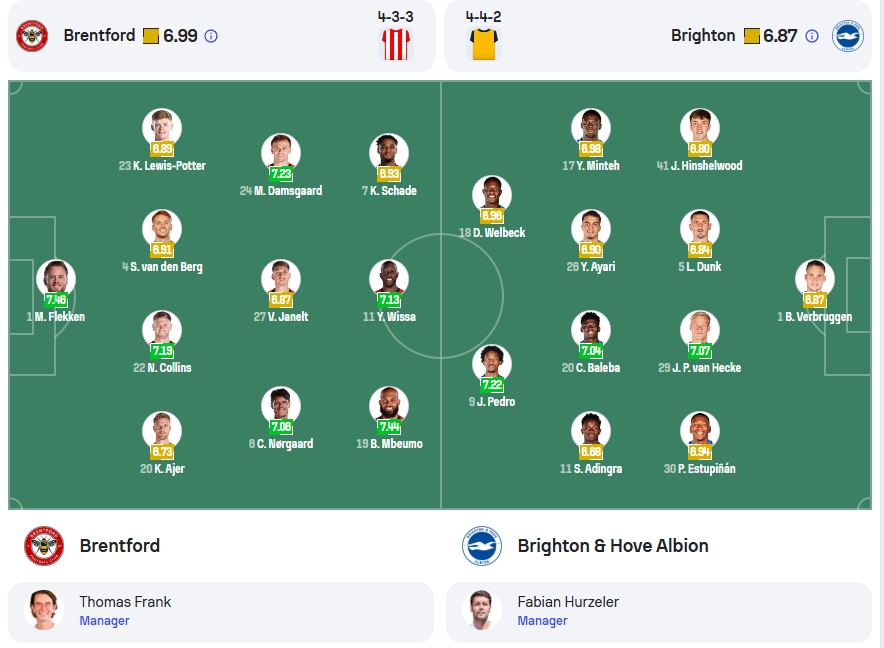Click M. Damsgaard's 7.23 rating badge

(281, 174)
